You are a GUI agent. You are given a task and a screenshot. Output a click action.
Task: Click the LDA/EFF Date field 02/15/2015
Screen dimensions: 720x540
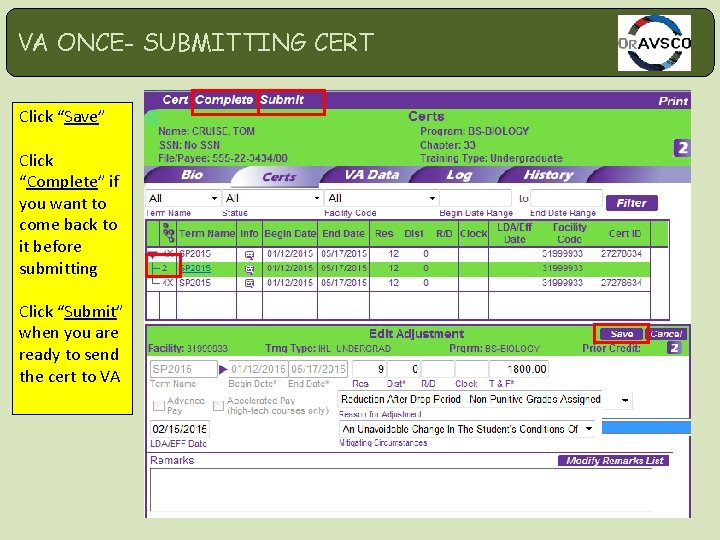[x=180, y=429]
